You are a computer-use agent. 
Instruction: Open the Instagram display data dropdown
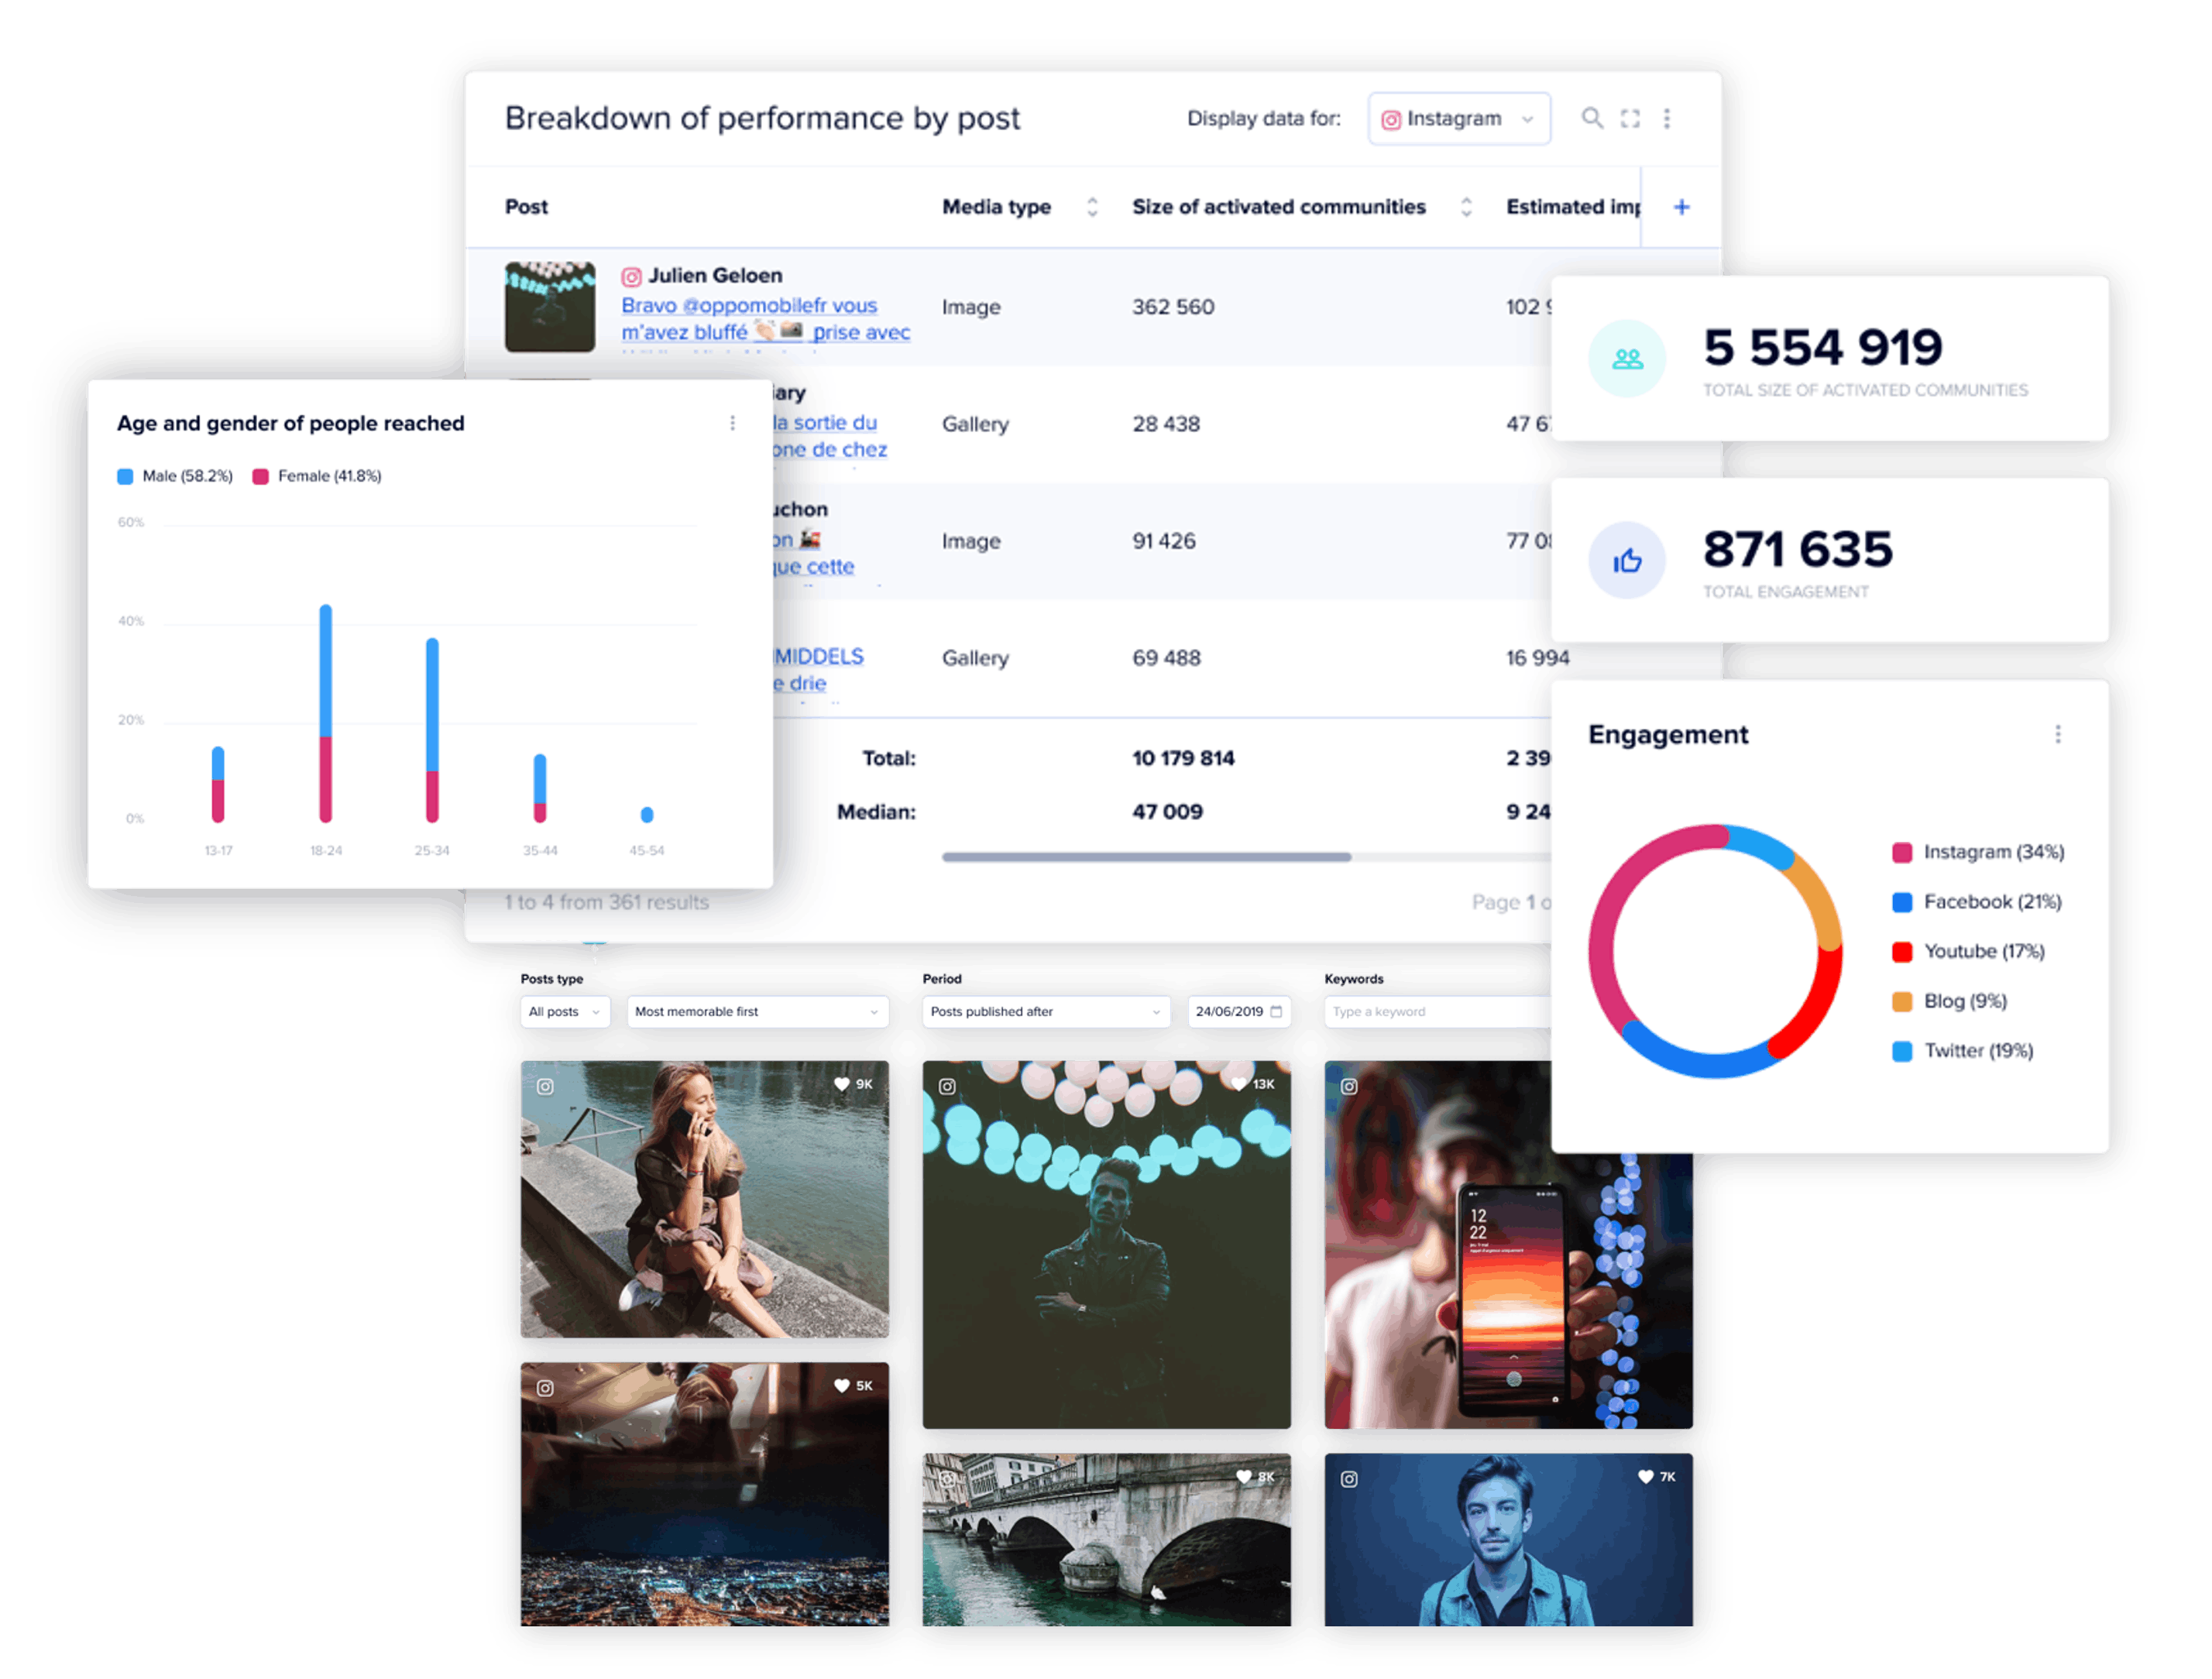click(1459, 119)
